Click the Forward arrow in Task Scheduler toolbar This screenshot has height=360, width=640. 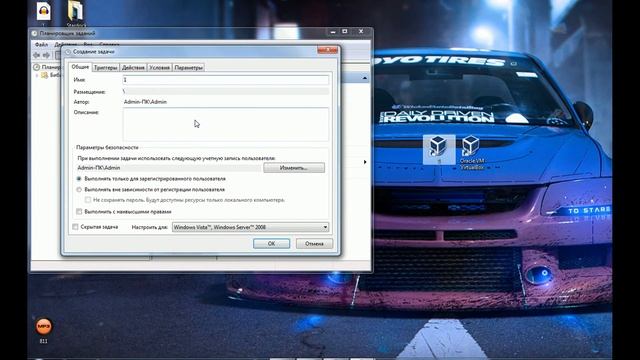click(x=47, y=55)
